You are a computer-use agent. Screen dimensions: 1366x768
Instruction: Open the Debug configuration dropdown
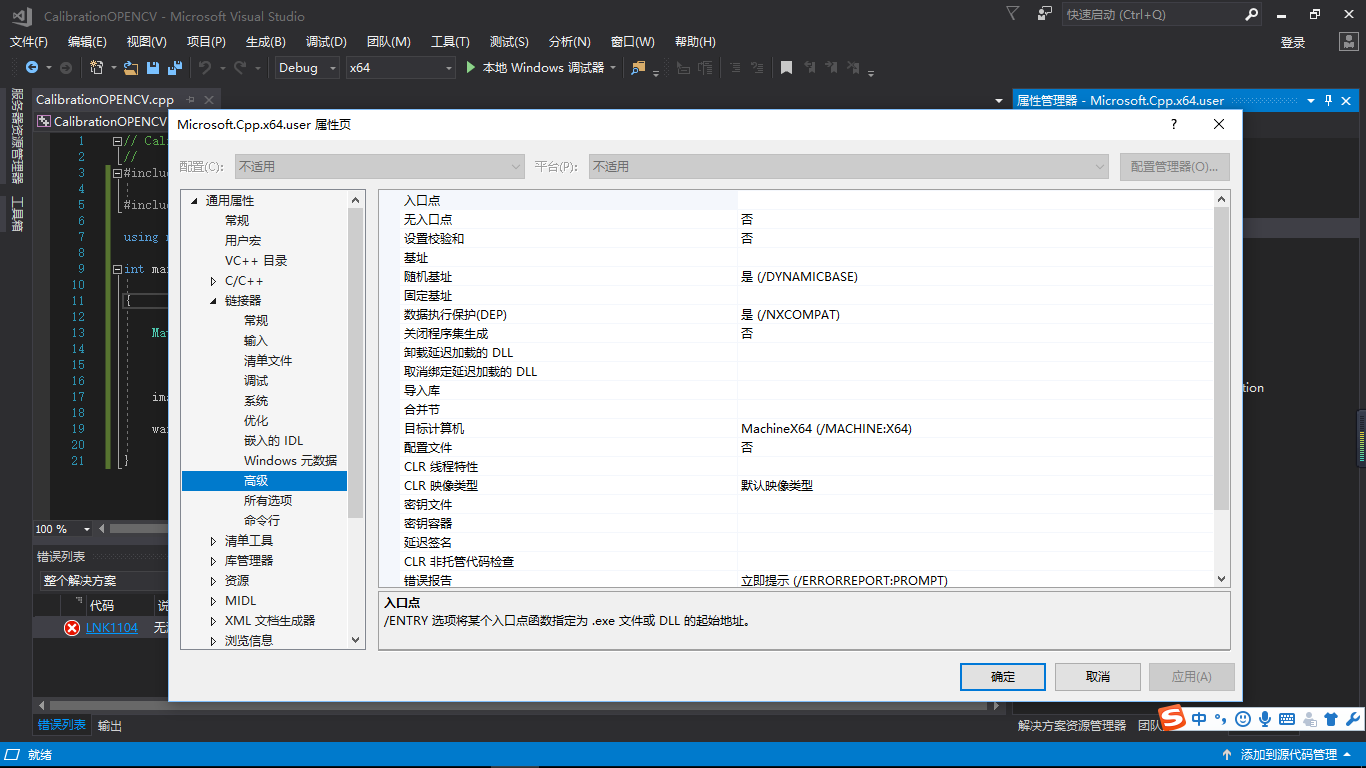(x=305, y=68)
